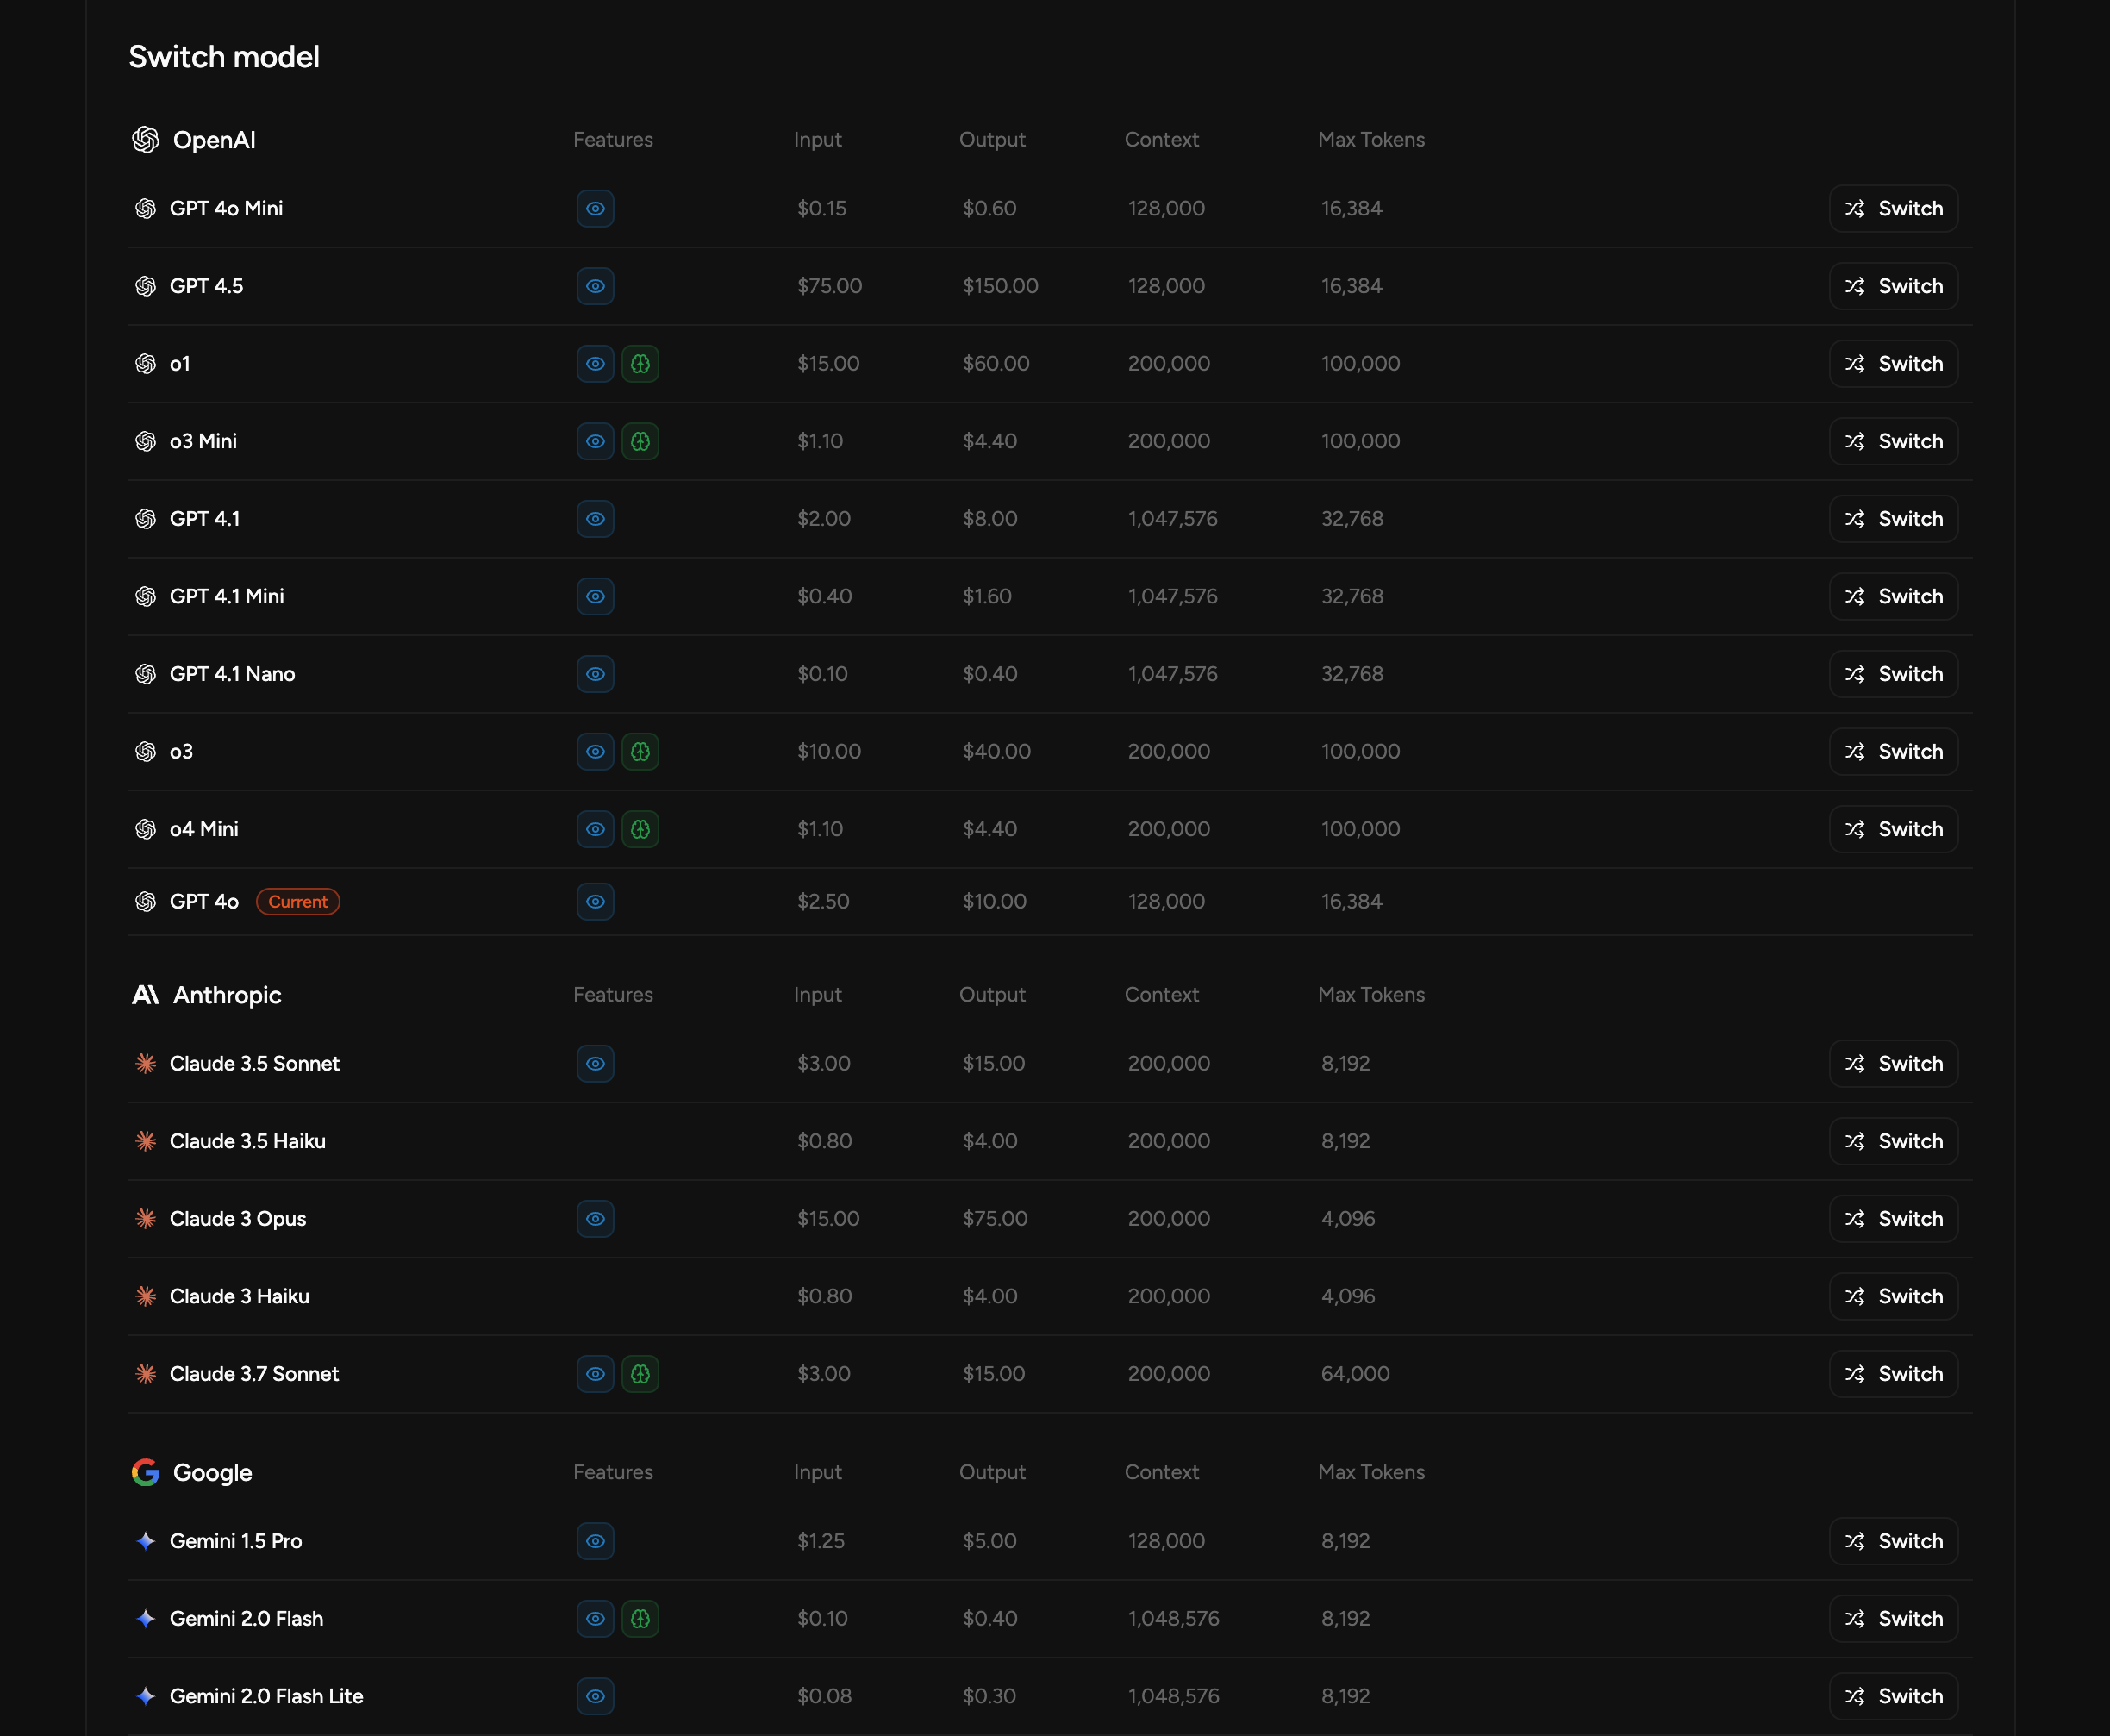Click the brain icon for Claude 3.7 Sonnet
Image resolution: width=2110 pixels, height=1736 pixels.
point(640,1374)
